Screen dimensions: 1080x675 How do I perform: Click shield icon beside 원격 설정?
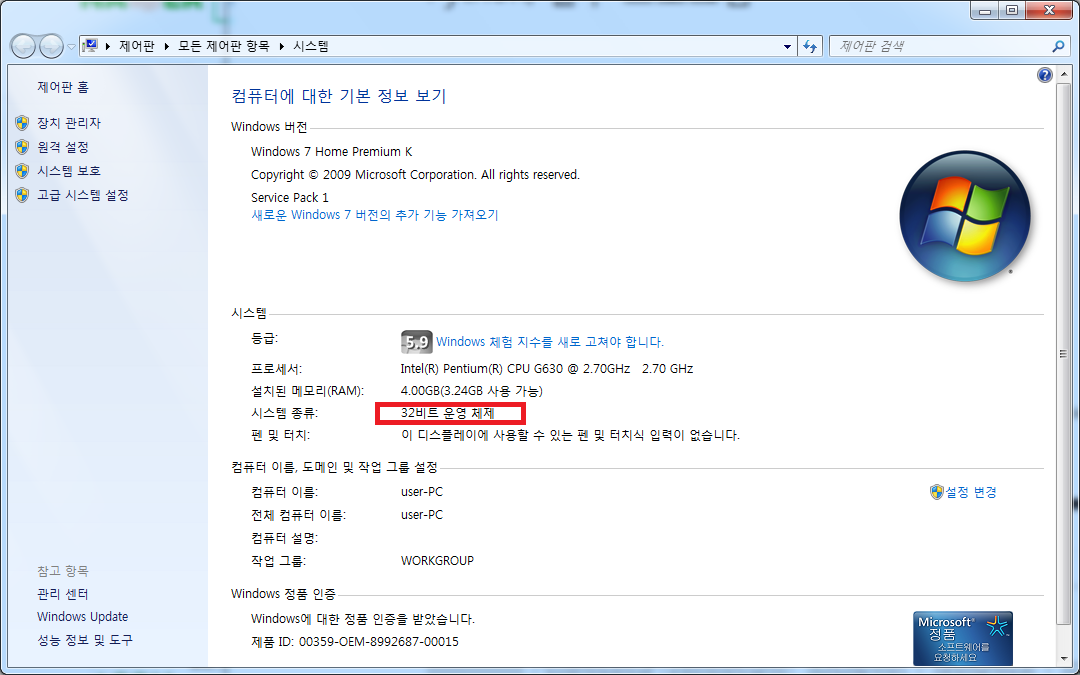point(22,147)
